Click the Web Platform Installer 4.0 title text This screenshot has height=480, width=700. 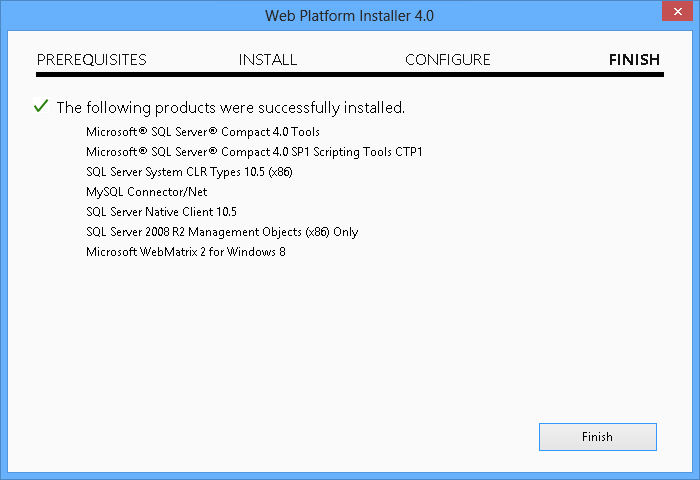click(350, 16)
